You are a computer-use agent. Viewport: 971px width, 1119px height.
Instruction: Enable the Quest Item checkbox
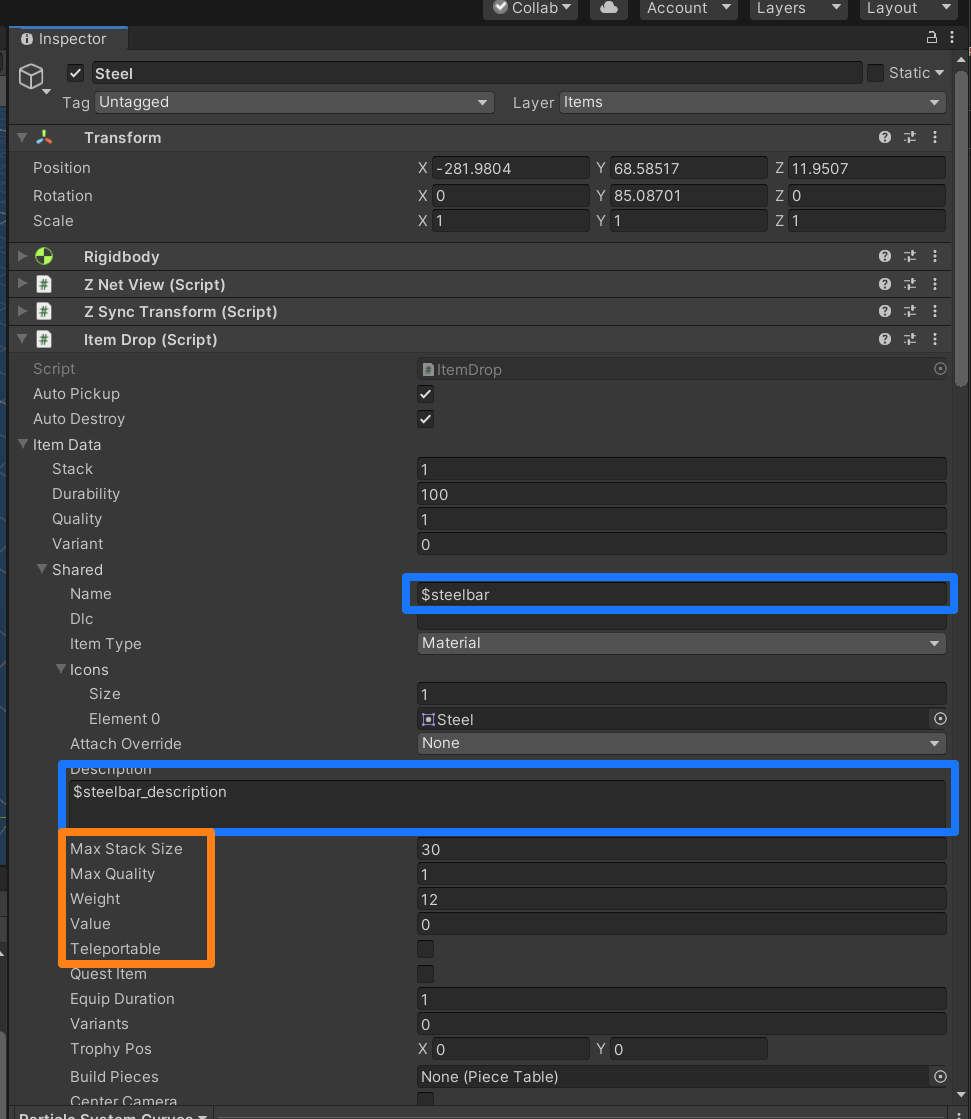pos(425,973)
